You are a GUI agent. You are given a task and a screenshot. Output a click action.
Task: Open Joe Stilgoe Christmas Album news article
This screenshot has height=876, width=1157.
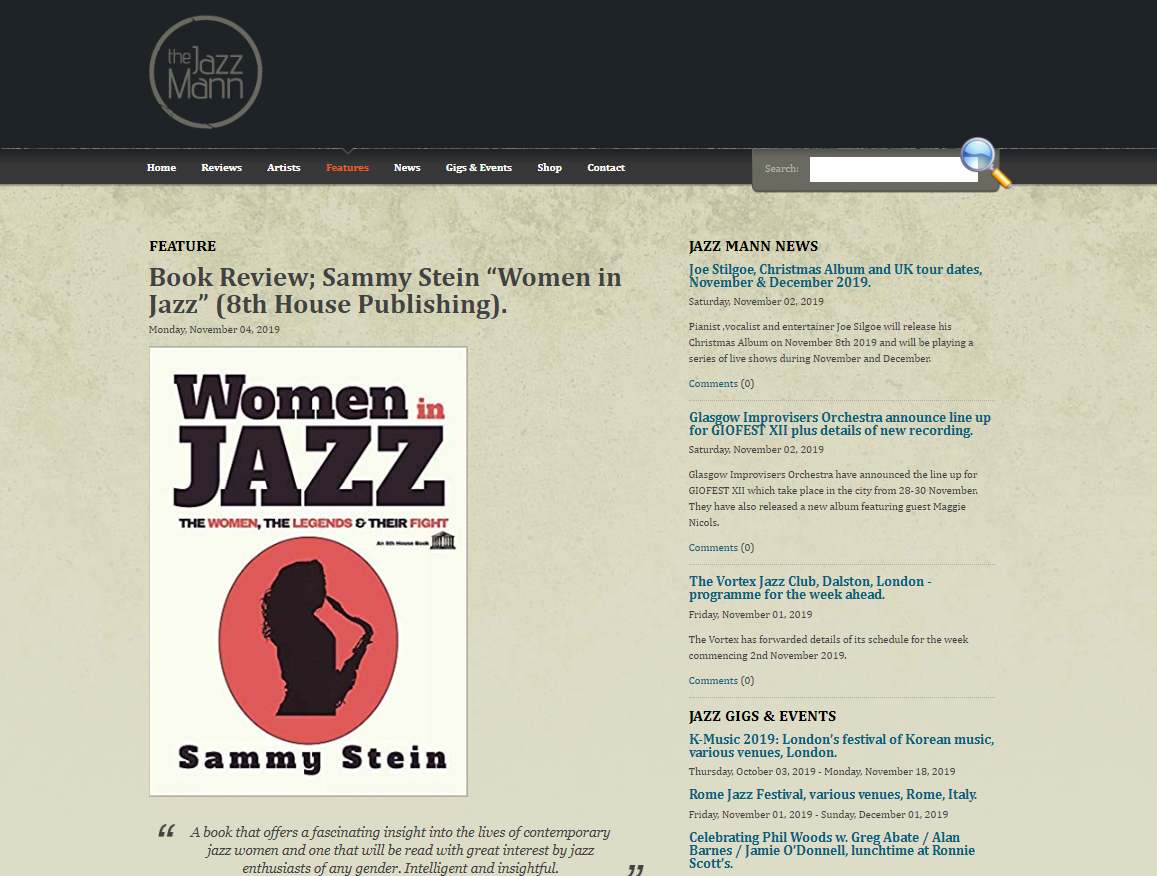click(835, 276)
